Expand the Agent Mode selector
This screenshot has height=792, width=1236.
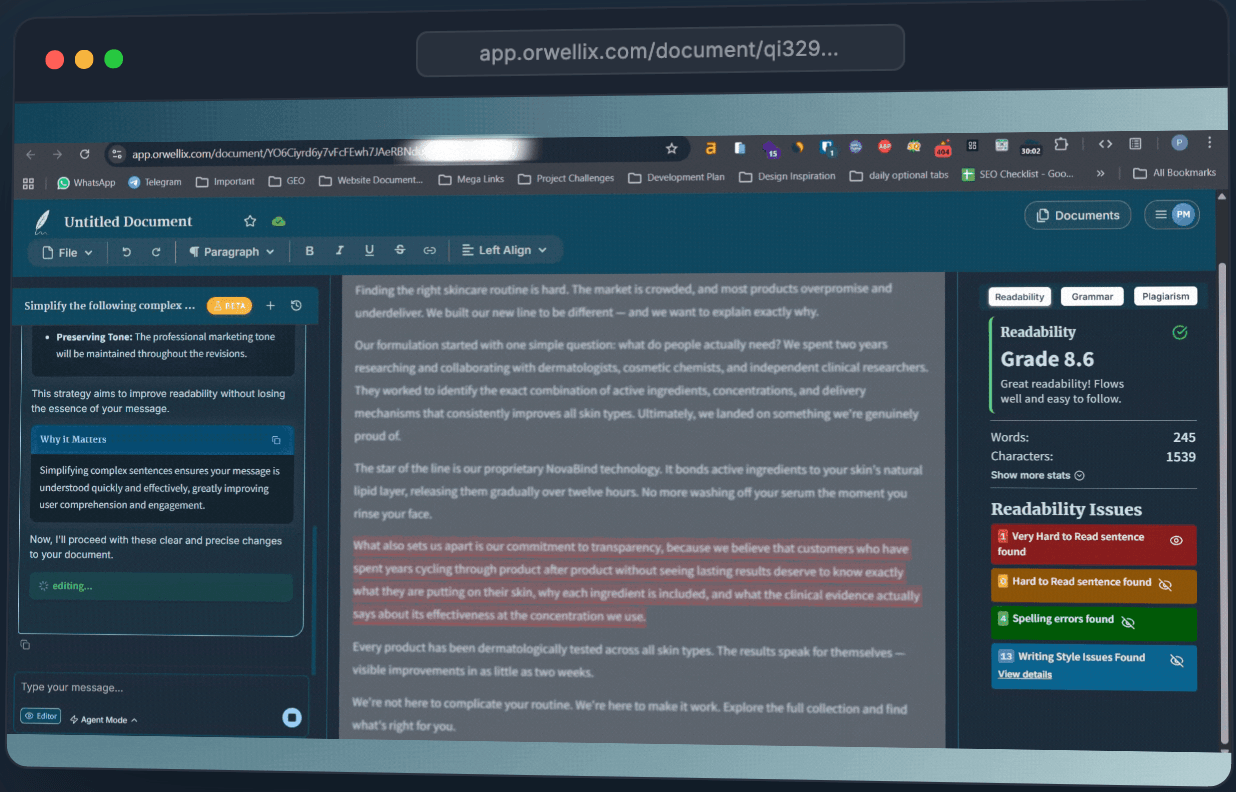tap(103, 717)
